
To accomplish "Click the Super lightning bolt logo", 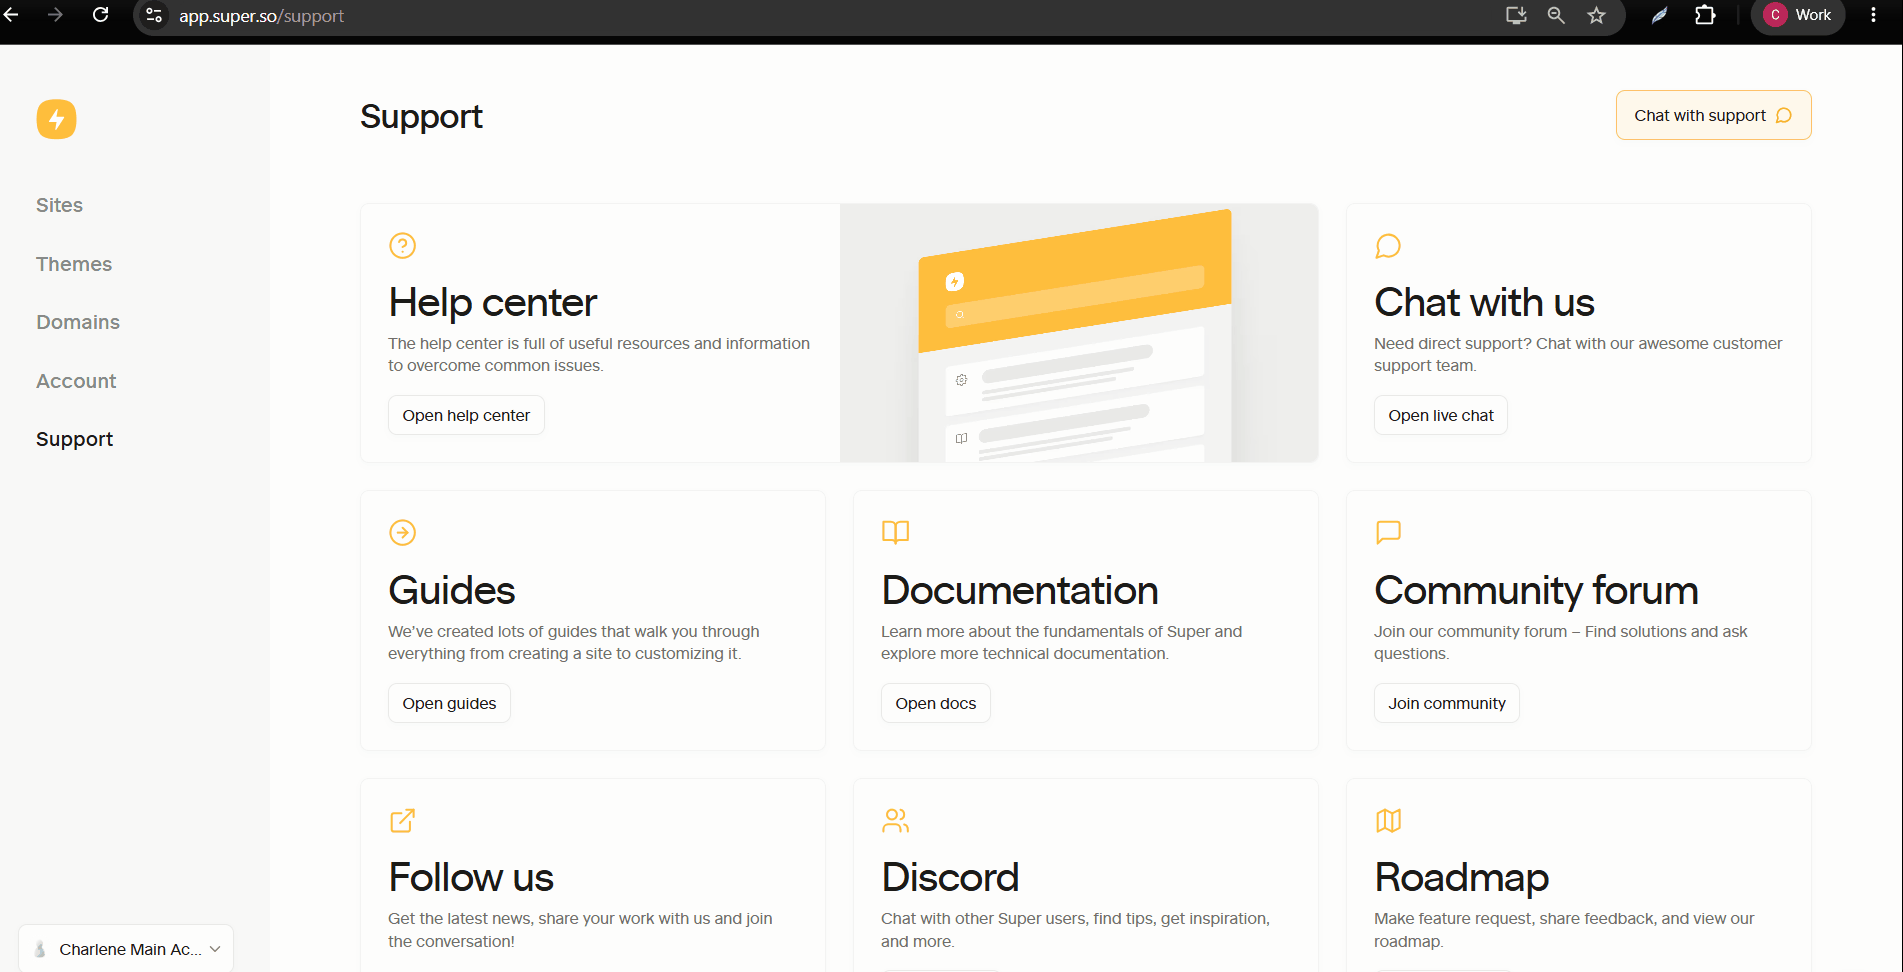I will 56,119.
